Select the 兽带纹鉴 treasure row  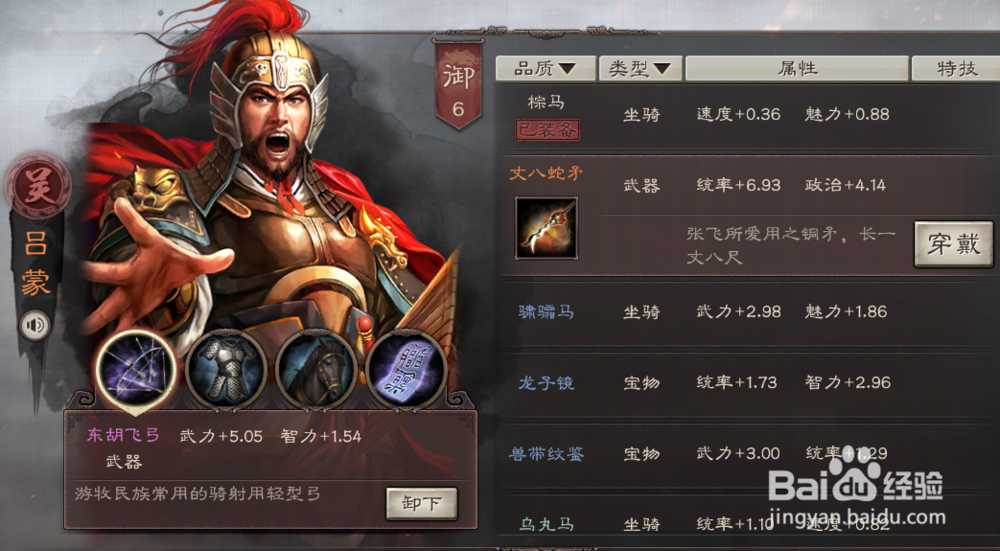point(750,454)
